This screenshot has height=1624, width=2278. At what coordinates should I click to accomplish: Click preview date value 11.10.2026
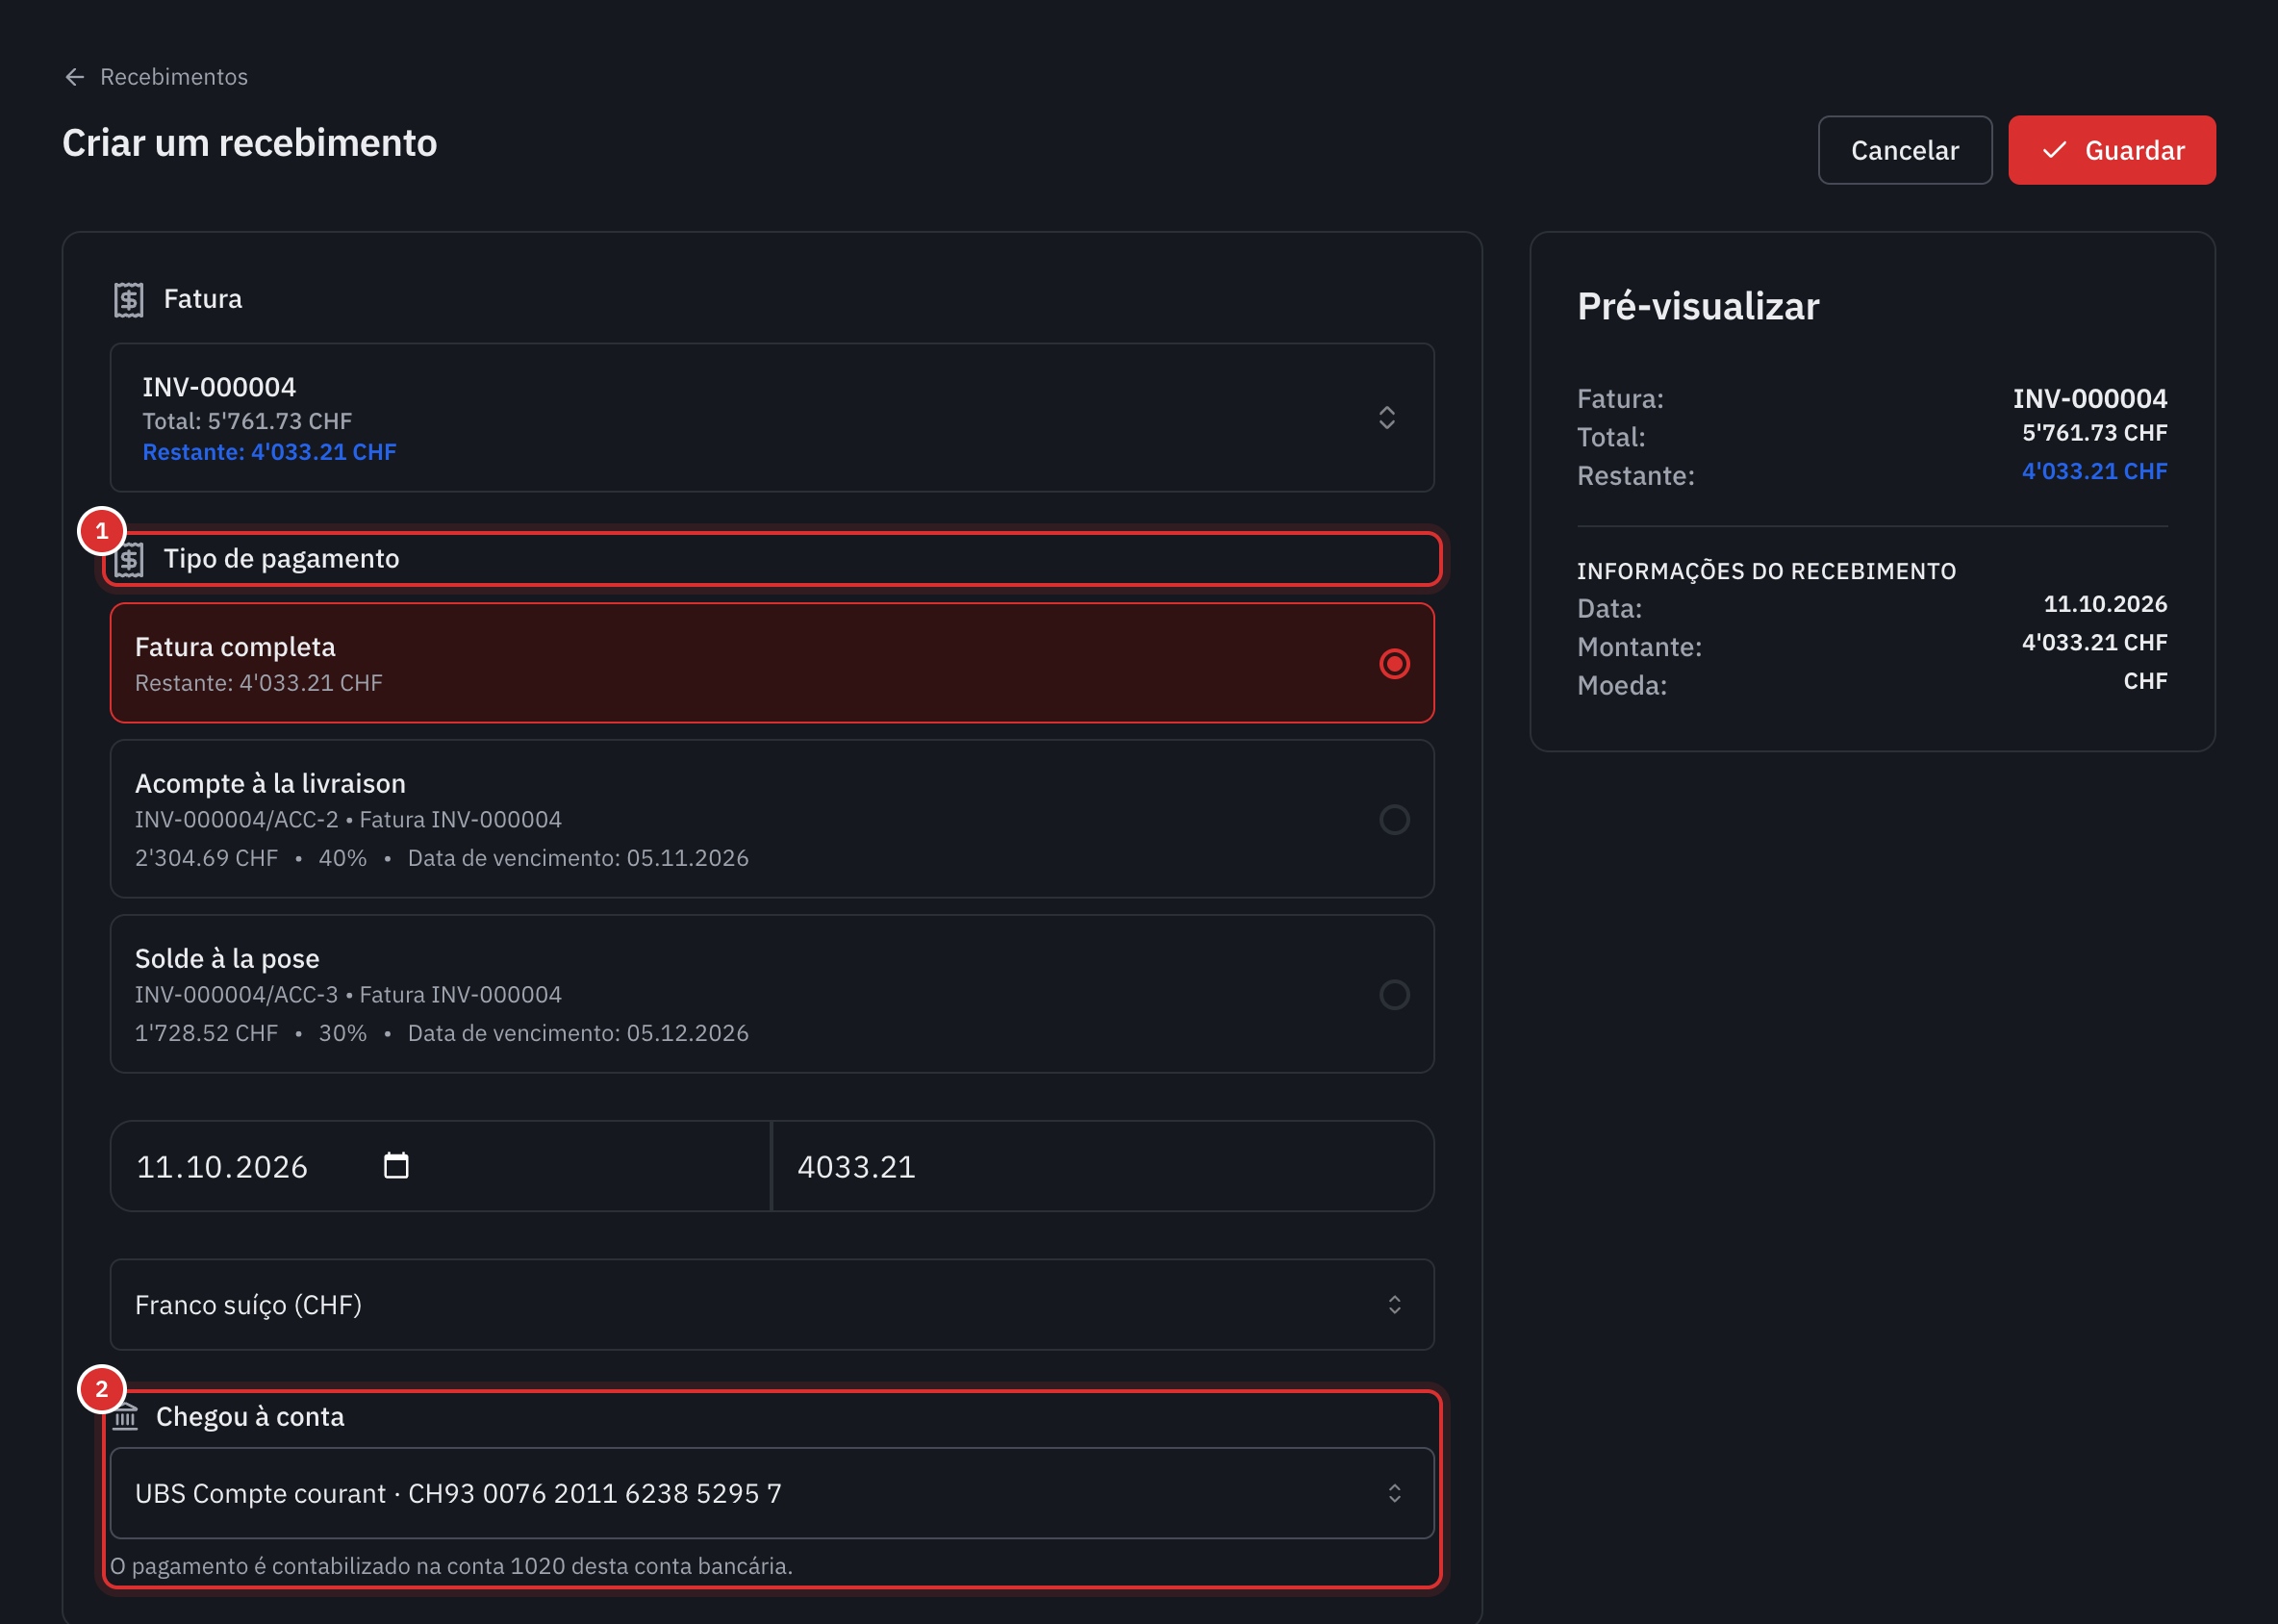2105,604
